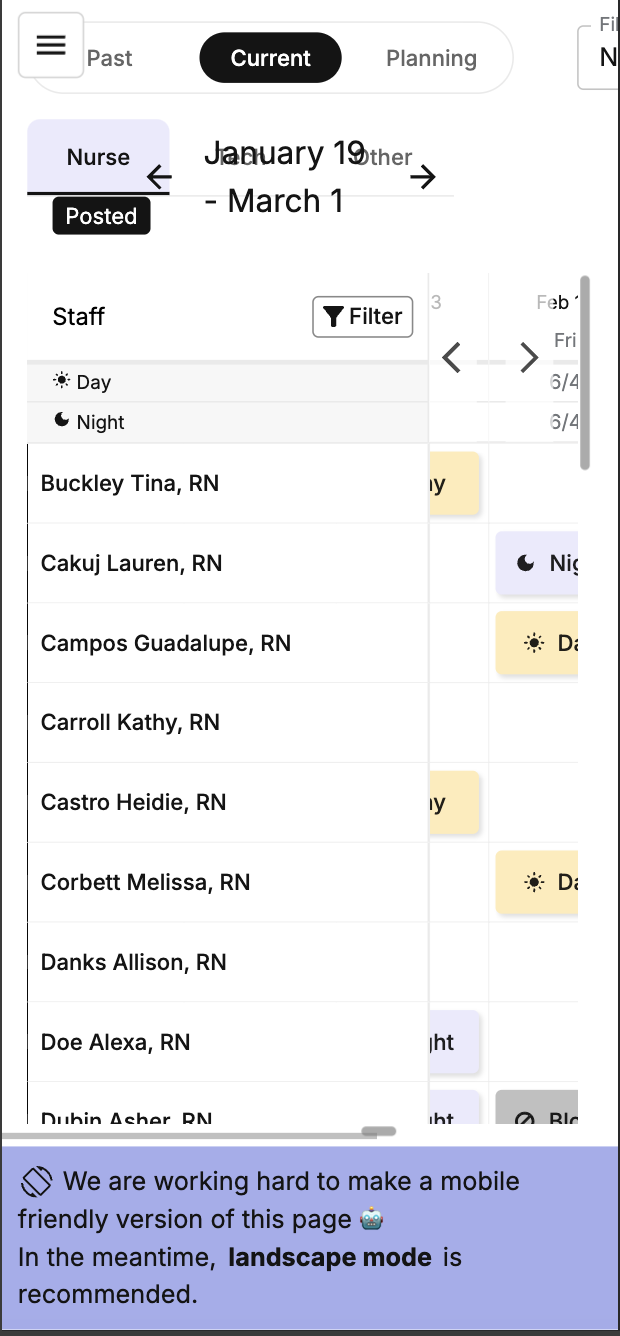Viewport: 620px width, 1336px height.
Task: Open the hamburger menu
Action: (51, 45)
